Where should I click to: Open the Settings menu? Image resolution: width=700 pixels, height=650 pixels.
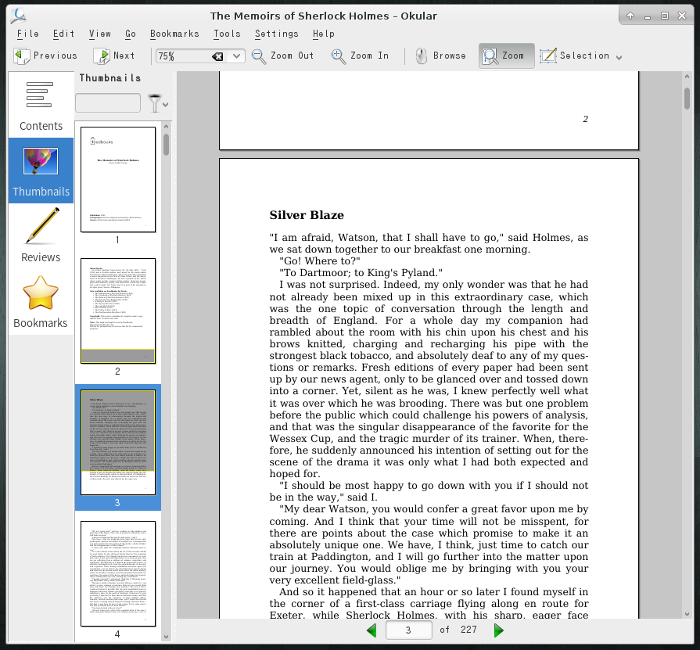[x=276, y=34]
